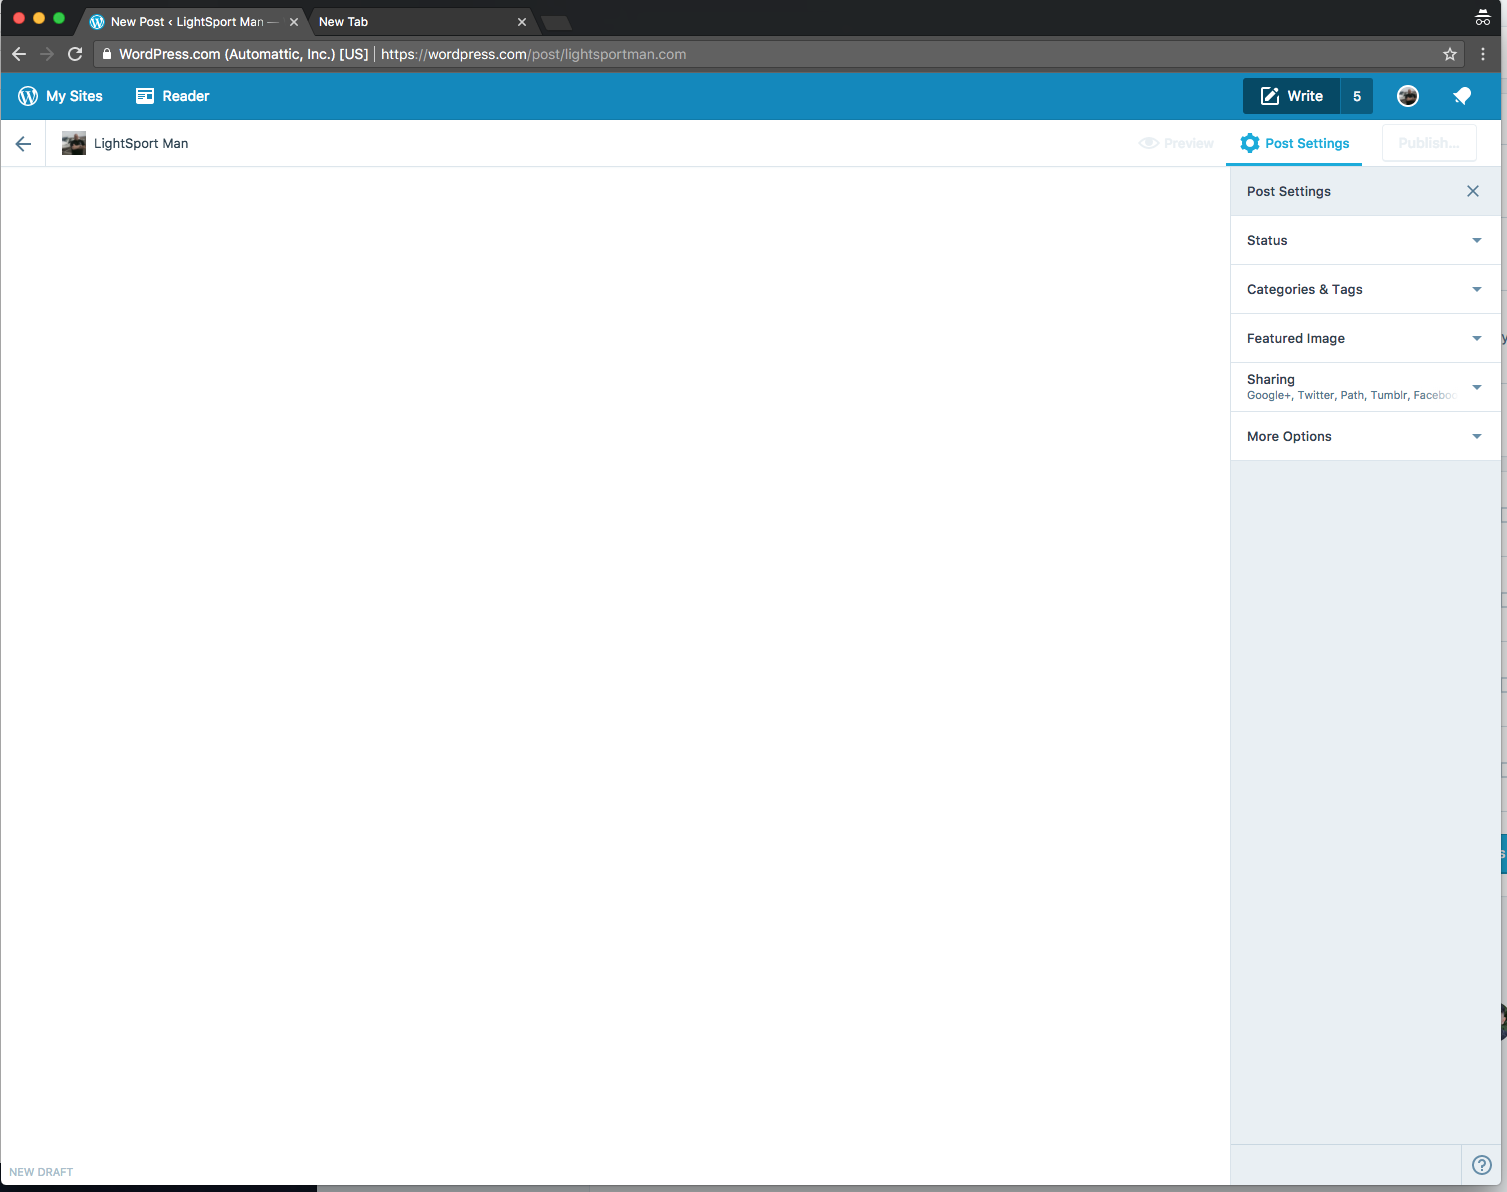
Task: Click the Preview eye button
Action: coord(1176,143)
